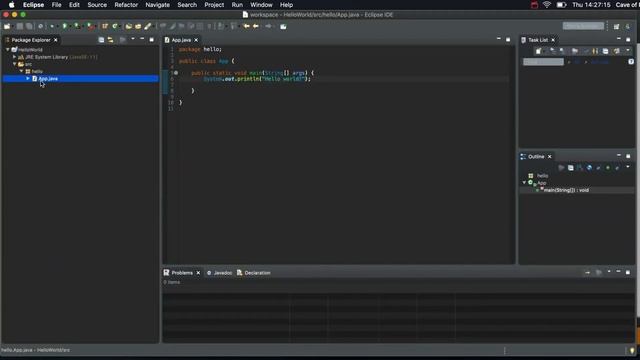Click the Open Type folder icon in toolbar

[x=129, y=26]
